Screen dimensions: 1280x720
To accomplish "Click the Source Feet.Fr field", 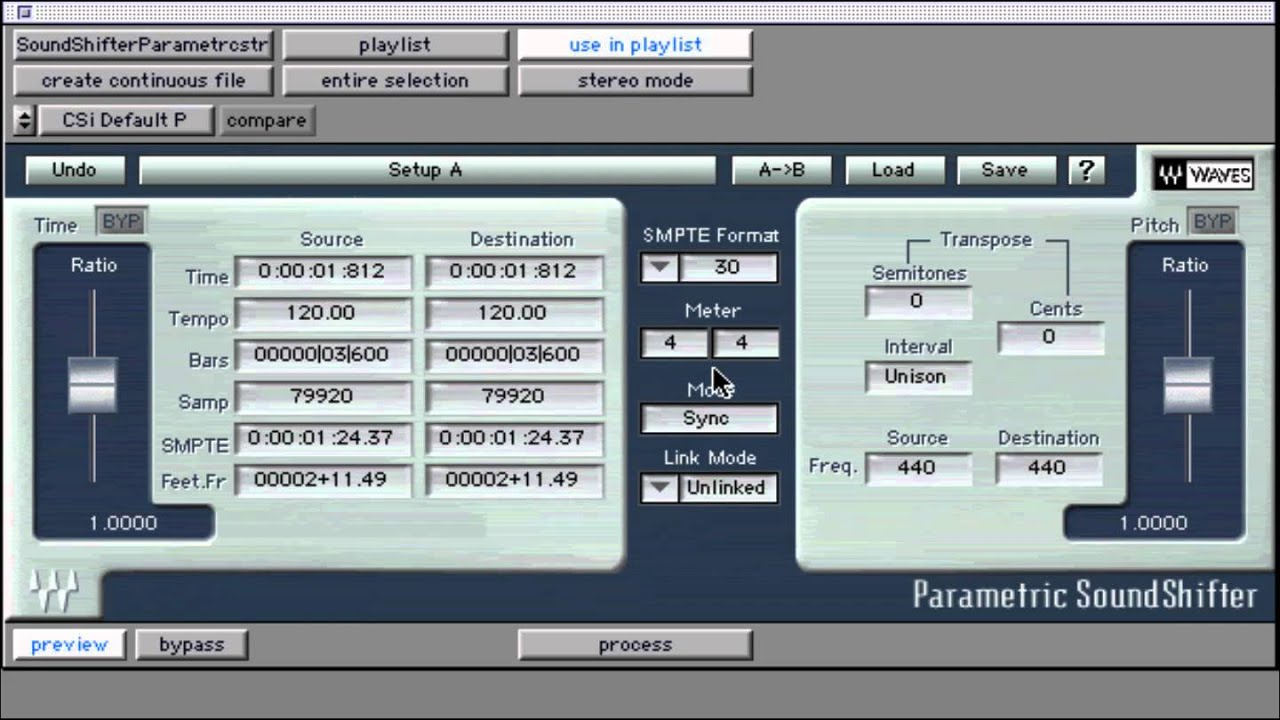I will (x=323, y=481).
